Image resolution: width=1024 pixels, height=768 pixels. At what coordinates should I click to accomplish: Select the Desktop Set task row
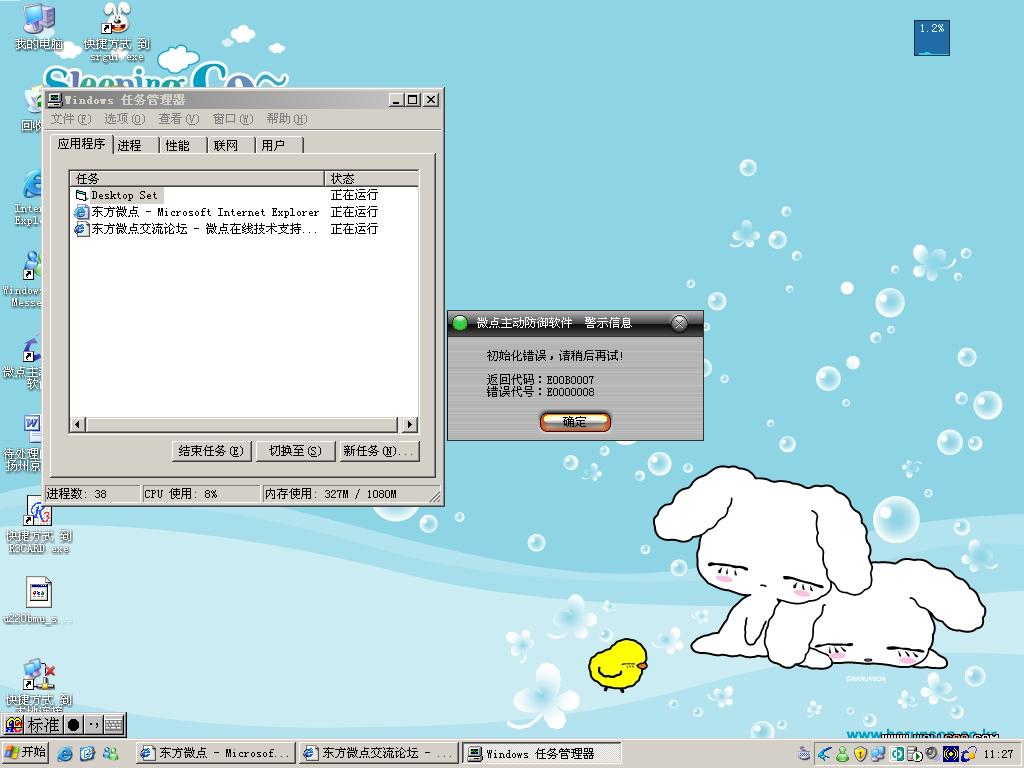point(244,195)
